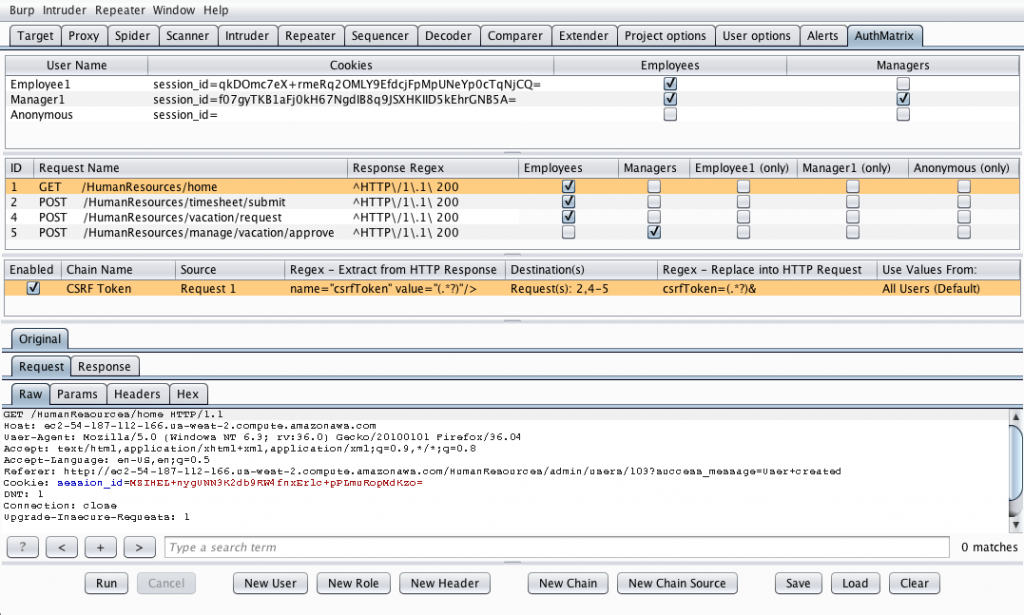The height and width of the screenshot is (615, 1024).
Task: Open the Response tab
Action: click(105, 367)
